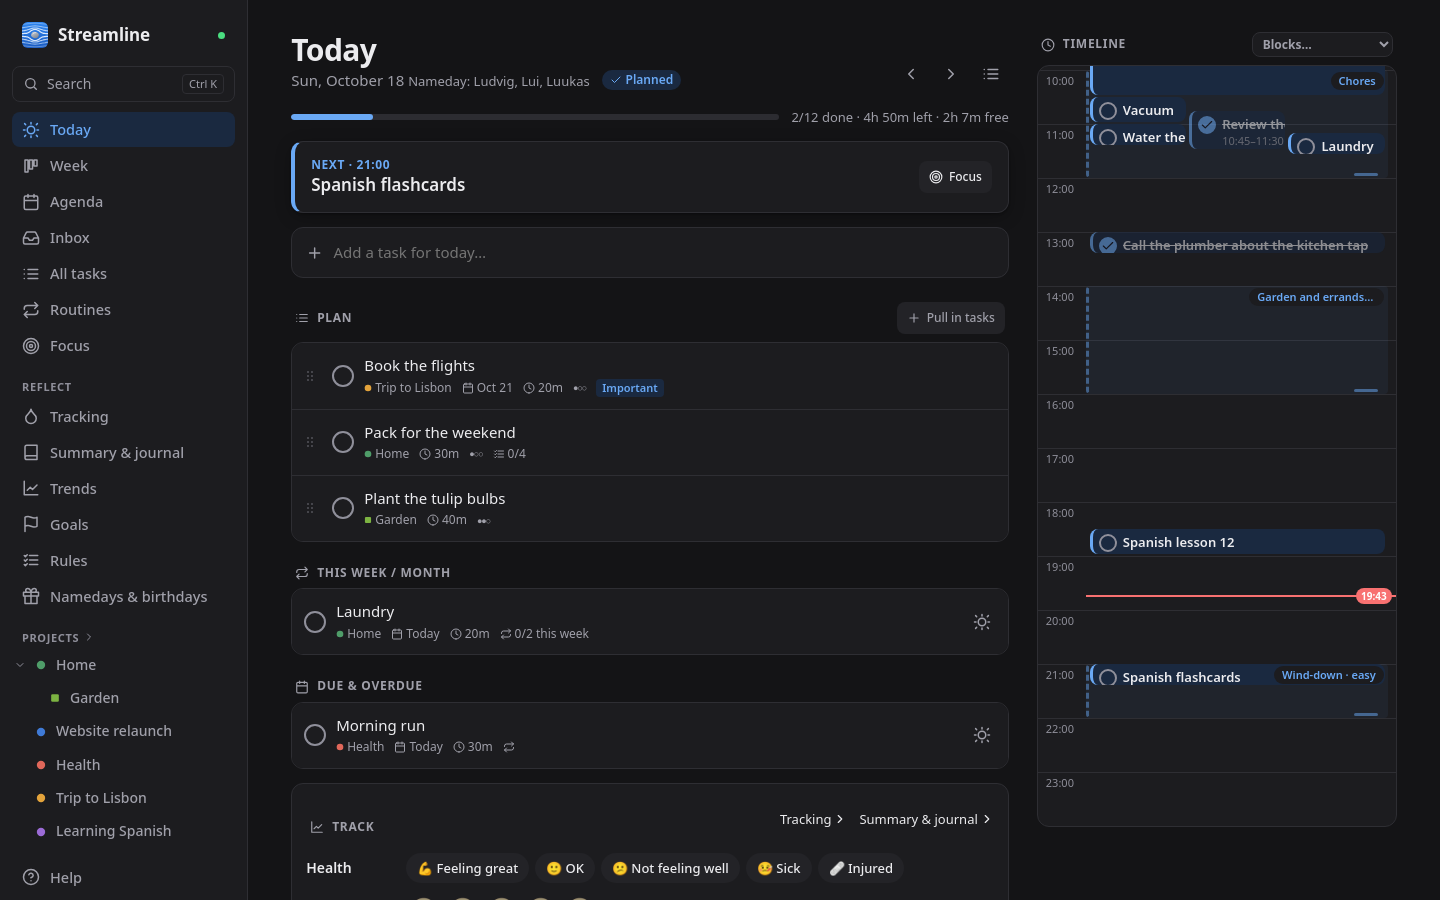Image resolution: width=1440 pixels, height=900 pixels.
Task: Open Inbox in the sidebar
Action: click(123, 238)
